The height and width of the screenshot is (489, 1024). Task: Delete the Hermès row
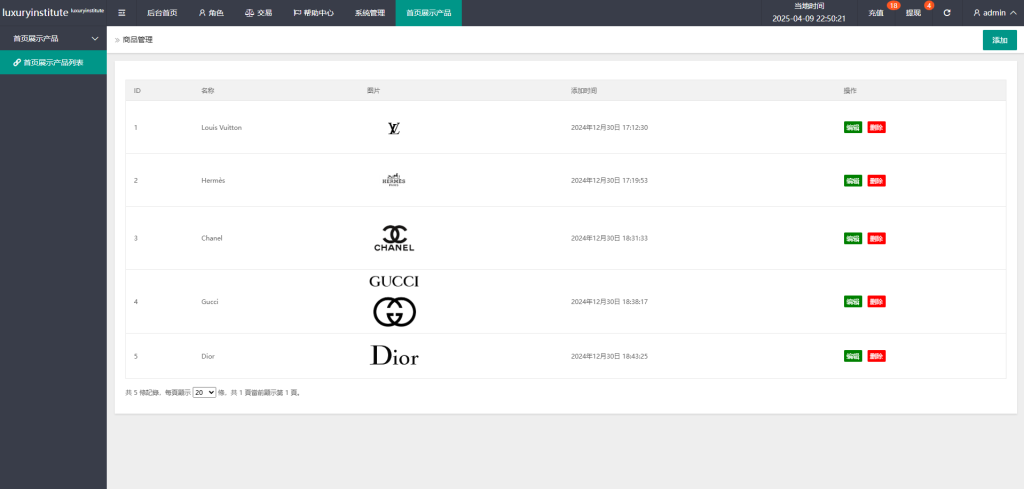(x=876, y=180)
